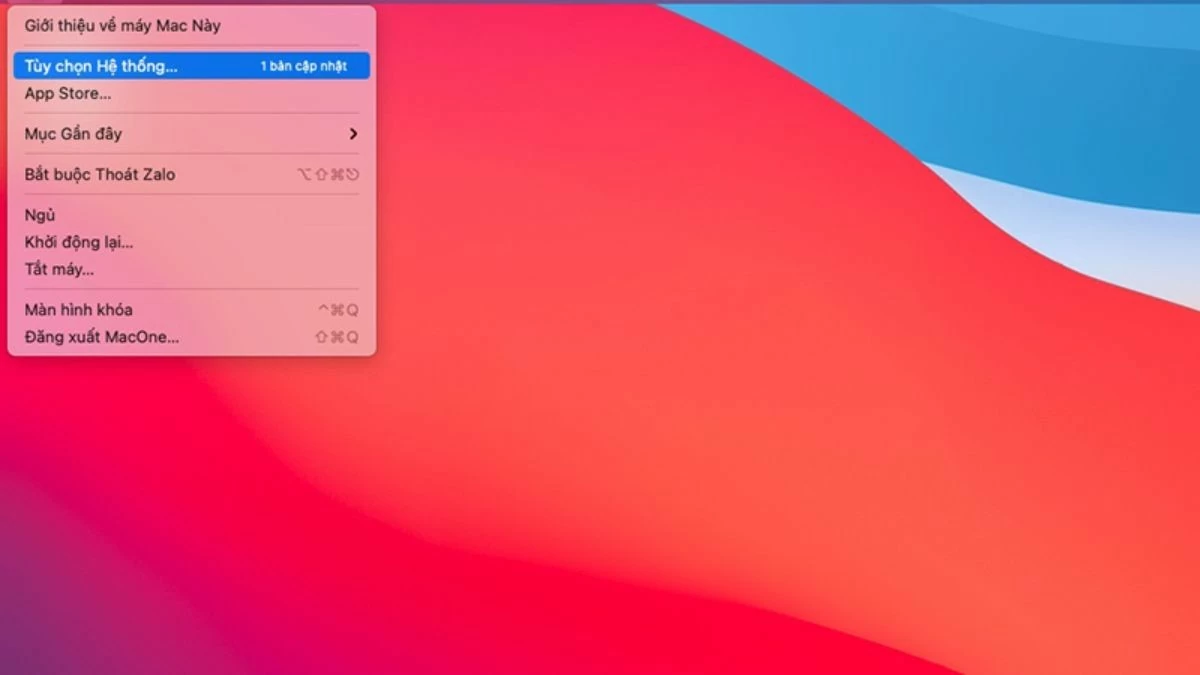Click the 1 bản cập nhật badge

(303, 66)
